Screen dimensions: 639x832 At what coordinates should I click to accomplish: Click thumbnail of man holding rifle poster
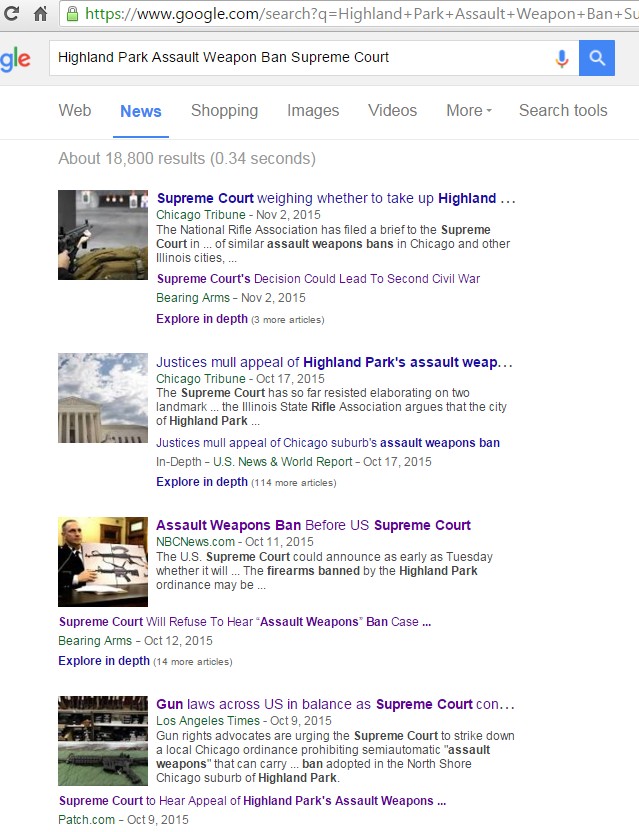(x=103, y=562)
